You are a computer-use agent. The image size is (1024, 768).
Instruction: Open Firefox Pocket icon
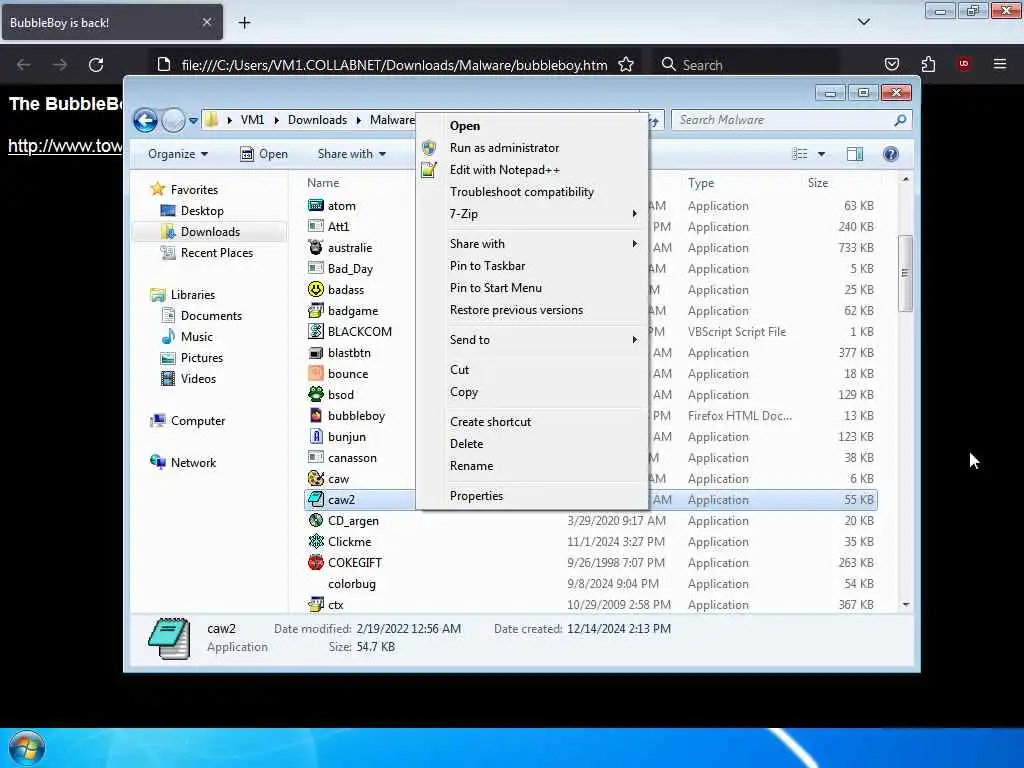[891, 64]
